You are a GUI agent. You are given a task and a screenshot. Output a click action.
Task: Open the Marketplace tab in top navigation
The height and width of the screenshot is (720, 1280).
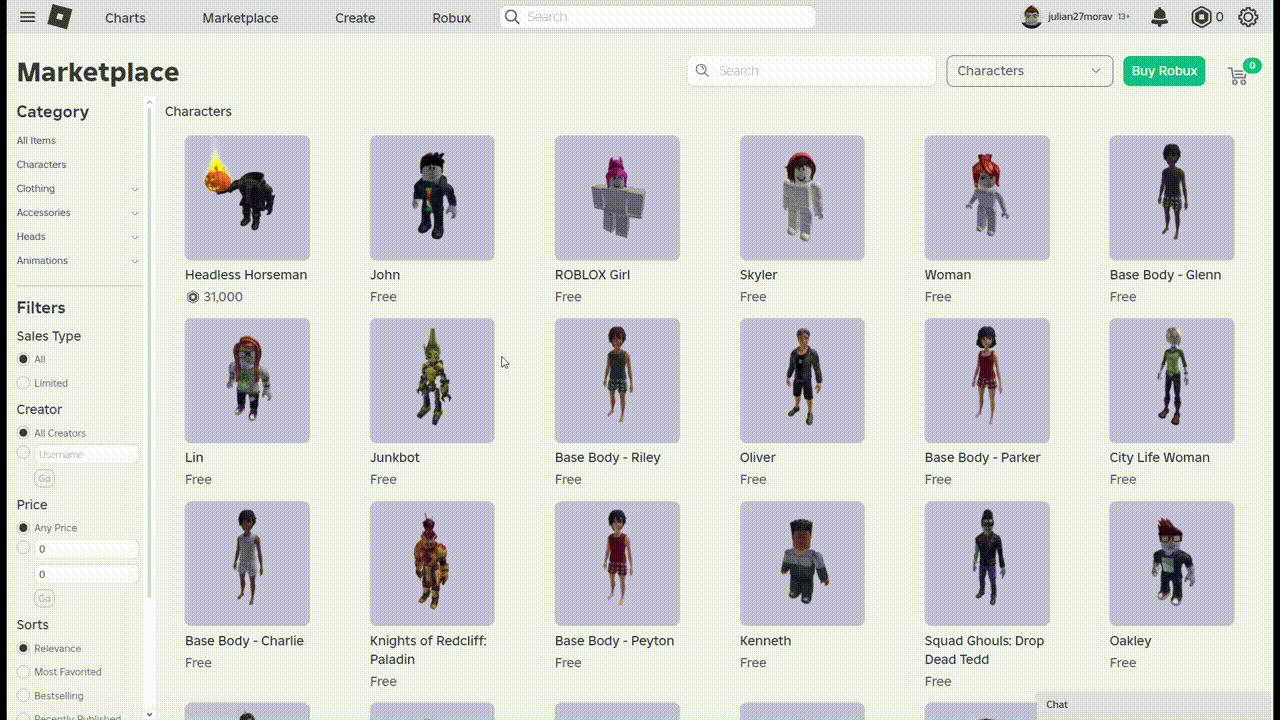pyautogui.click(x=240, y=18)
